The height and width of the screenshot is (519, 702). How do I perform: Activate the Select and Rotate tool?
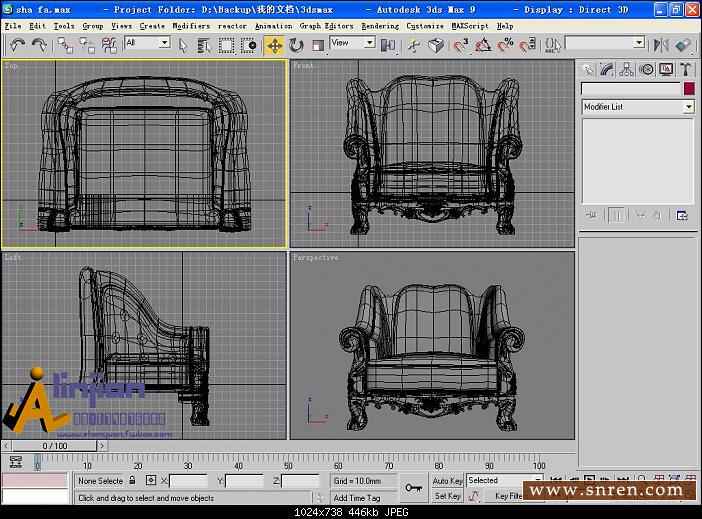pos(296,45)
